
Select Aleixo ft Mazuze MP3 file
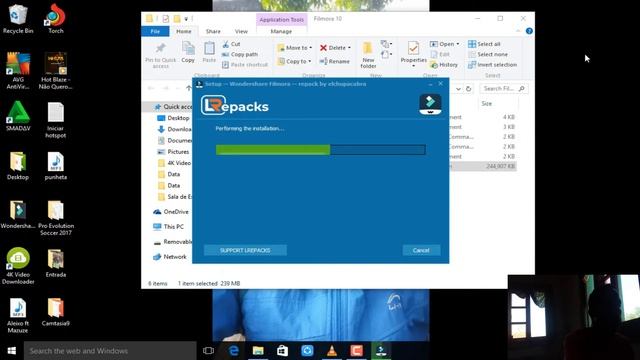coord(18,316)
